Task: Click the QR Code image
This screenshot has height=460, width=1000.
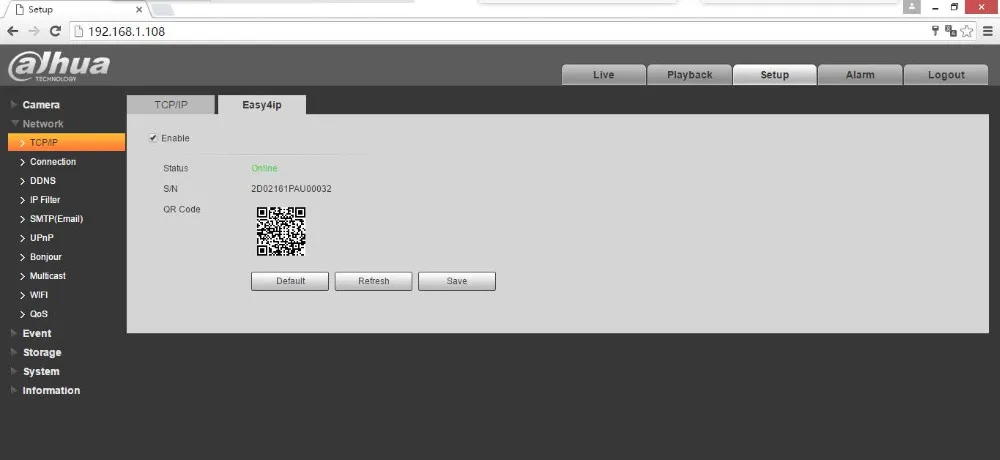Action: tap(281, 231)
